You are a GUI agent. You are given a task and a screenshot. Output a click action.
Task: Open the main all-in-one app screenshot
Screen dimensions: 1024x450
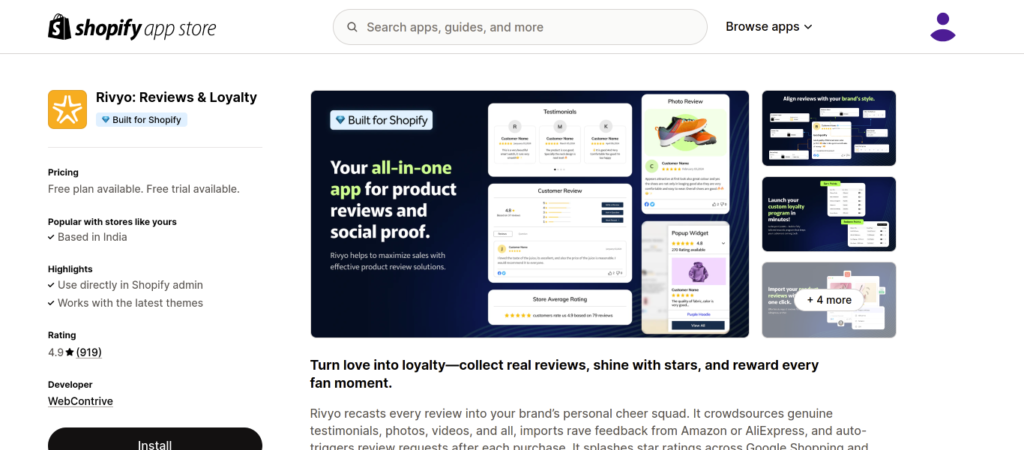[530, 214]
